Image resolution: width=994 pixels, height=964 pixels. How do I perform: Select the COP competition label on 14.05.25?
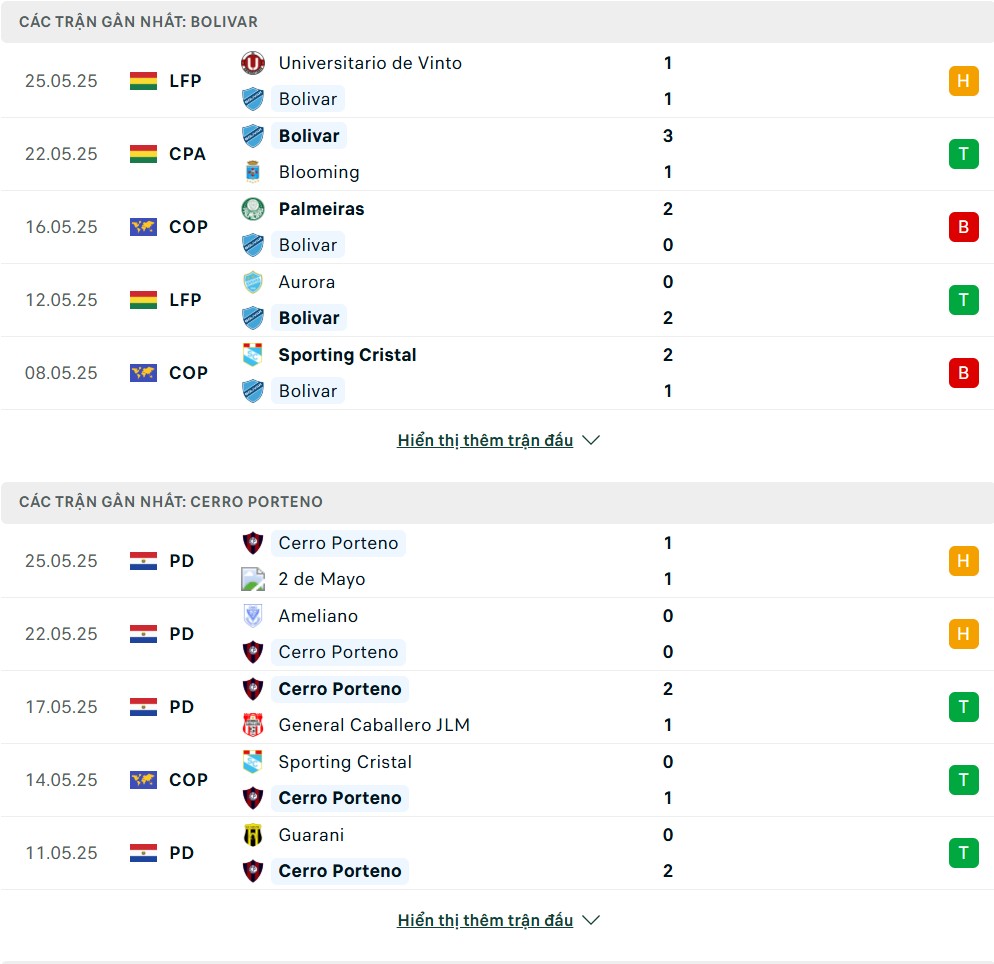[x=188, y=780]
